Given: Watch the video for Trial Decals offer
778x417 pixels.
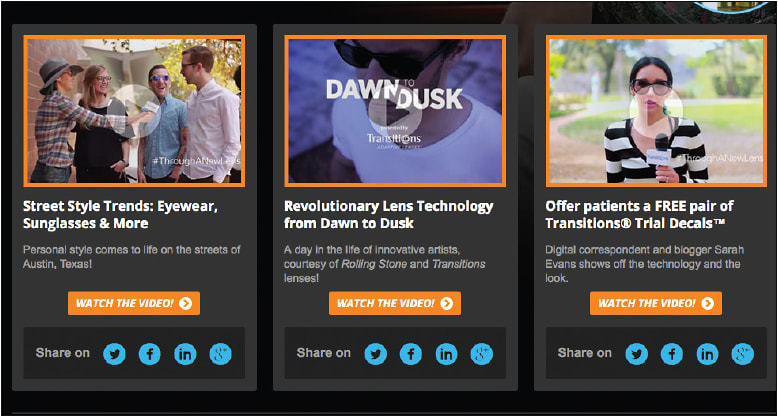Looking at the screenshot, I should pyautogui.click(x=656, y=303).
